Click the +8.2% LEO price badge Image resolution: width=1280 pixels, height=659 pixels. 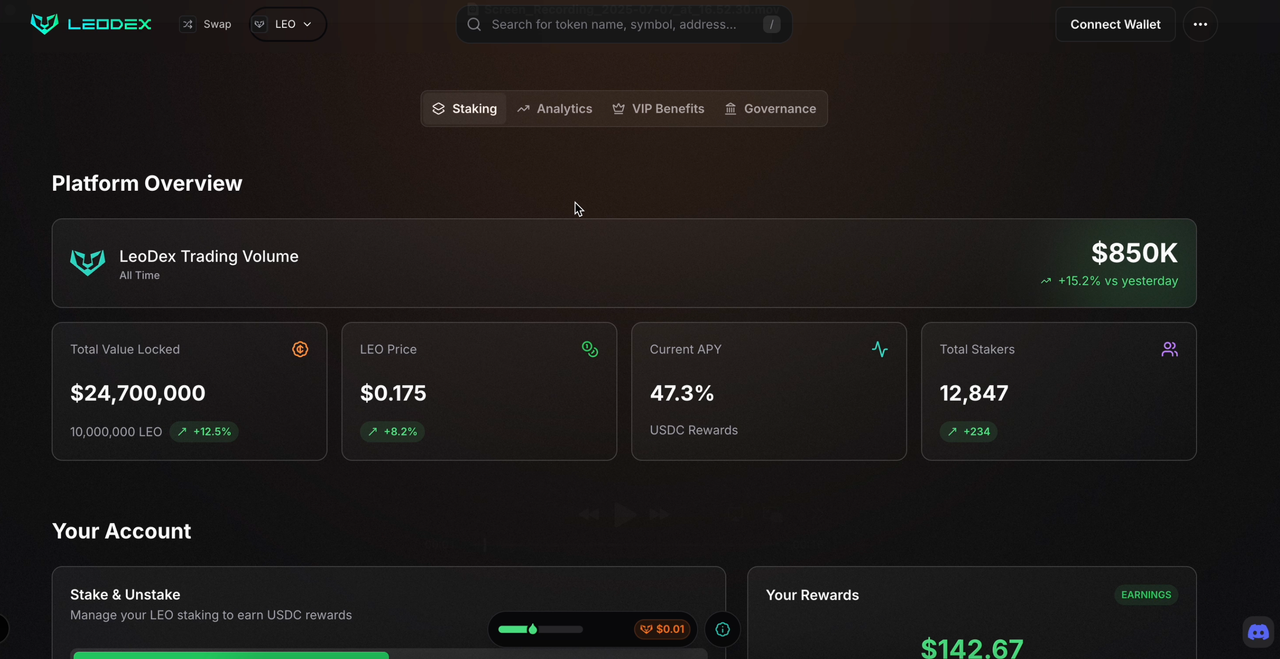(x=392, y=432)
